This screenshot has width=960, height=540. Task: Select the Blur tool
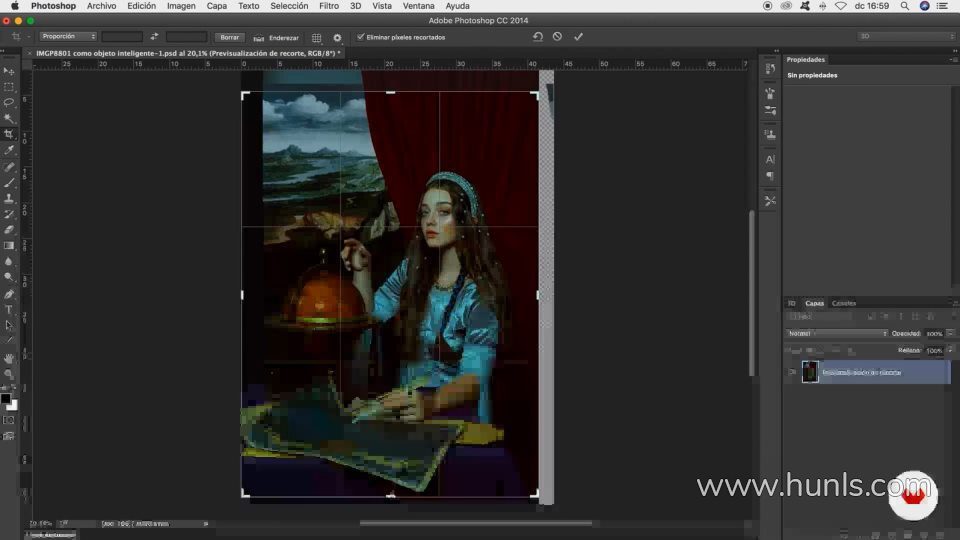(9, 261)
